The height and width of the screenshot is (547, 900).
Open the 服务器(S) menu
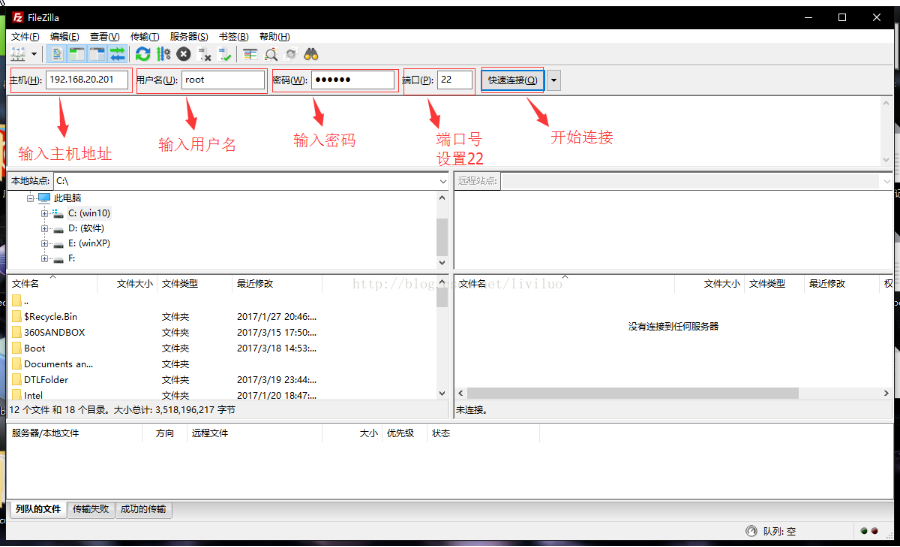[189, 37]
